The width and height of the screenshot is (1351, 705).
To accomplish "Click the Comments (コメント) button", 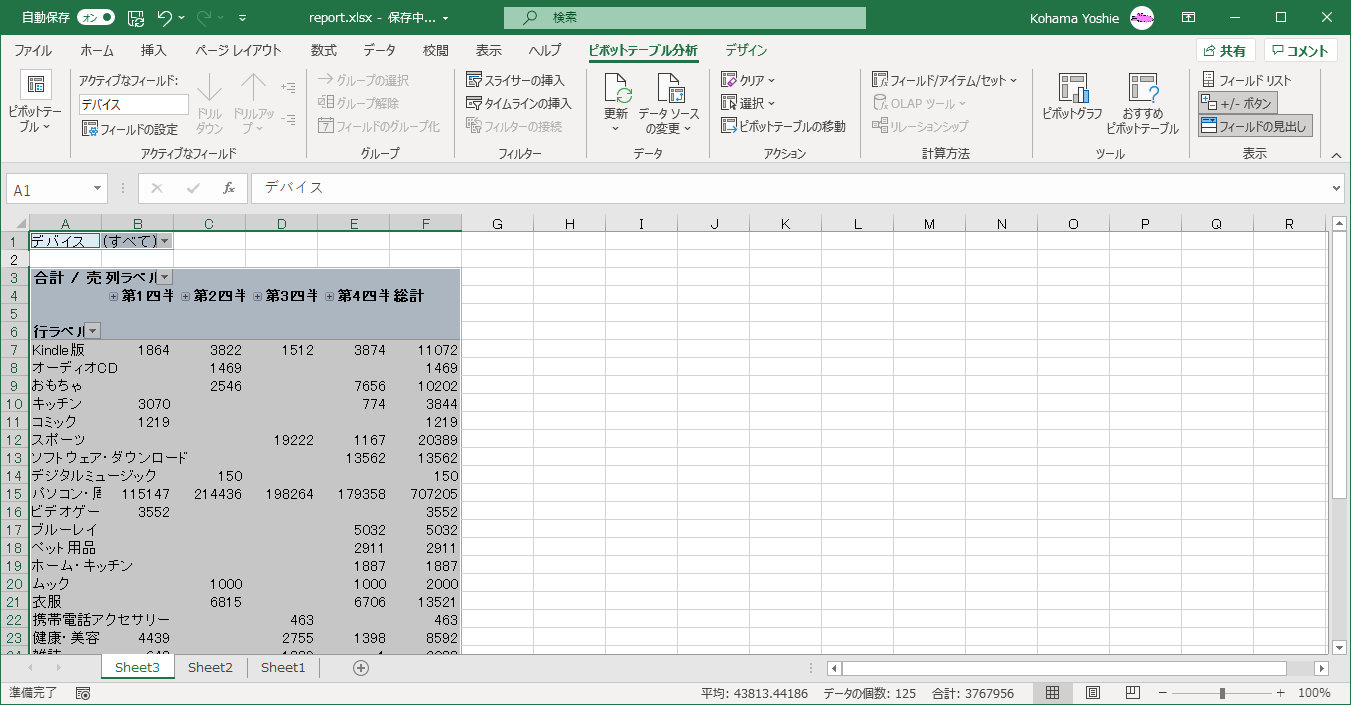I will tap(1300, 51).
